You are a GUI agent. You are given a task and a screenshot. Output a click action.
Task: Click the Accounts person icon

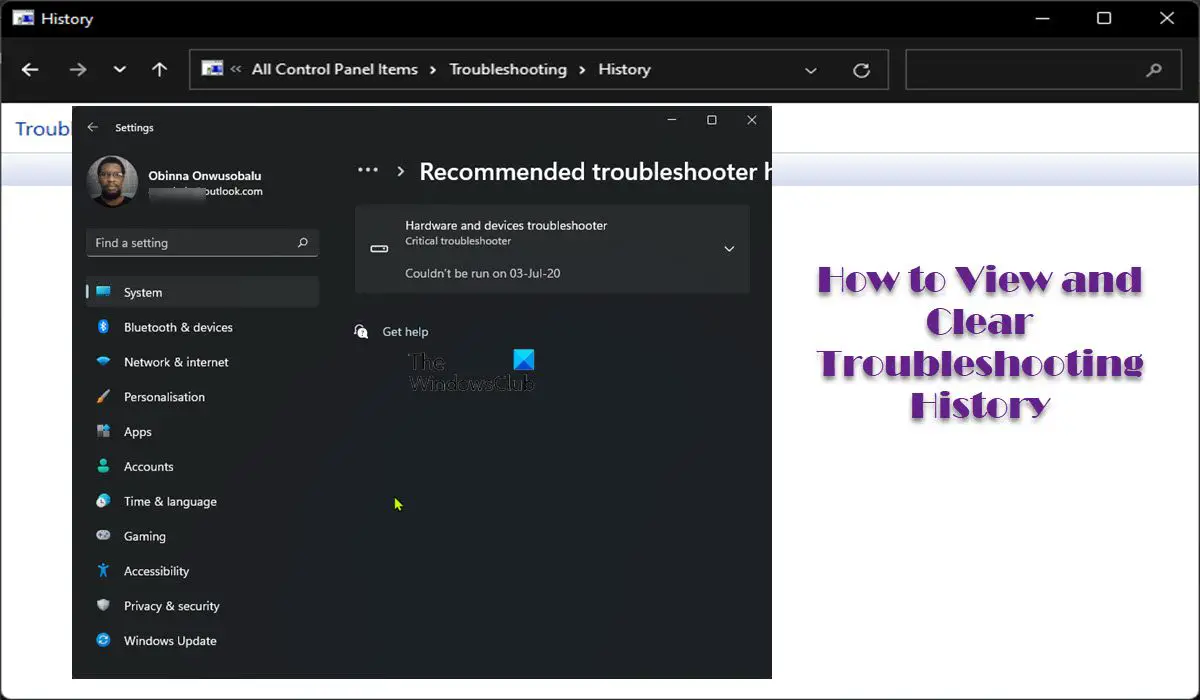103,466
